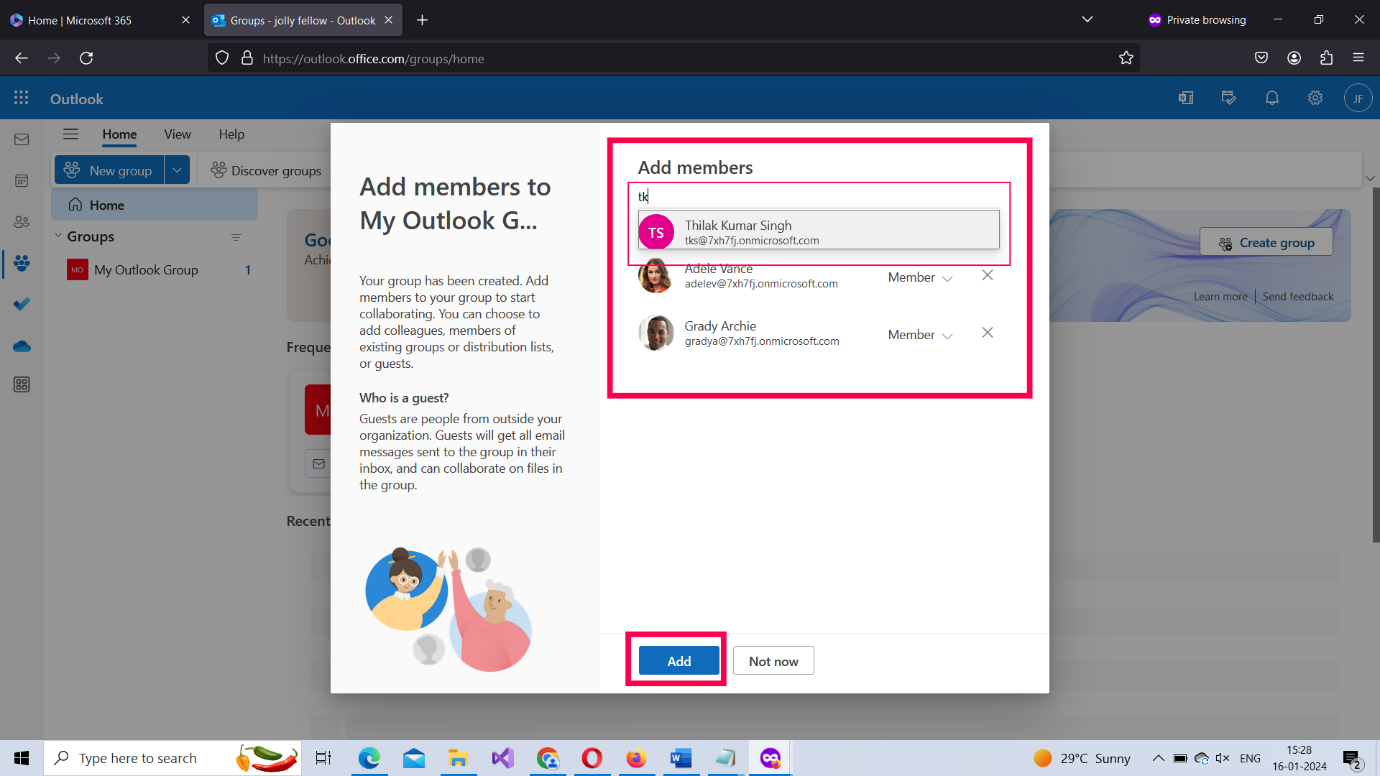Viewport: 1380px width, 776px height.
Task: Remove Grady Archie from members list
Action: [x=987, y=333]
